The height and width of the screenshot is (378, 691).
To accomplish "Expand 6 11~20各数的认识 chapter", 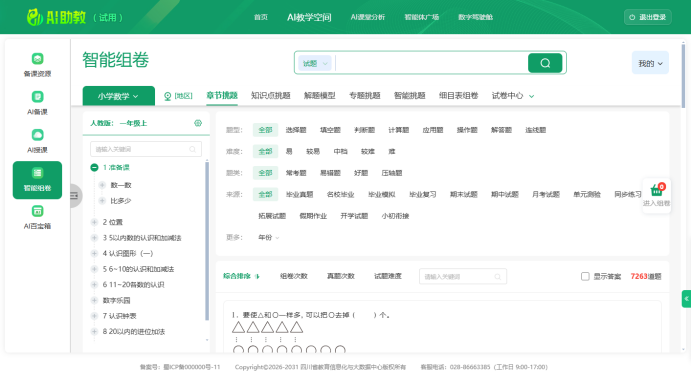I will tap(94, 285).
